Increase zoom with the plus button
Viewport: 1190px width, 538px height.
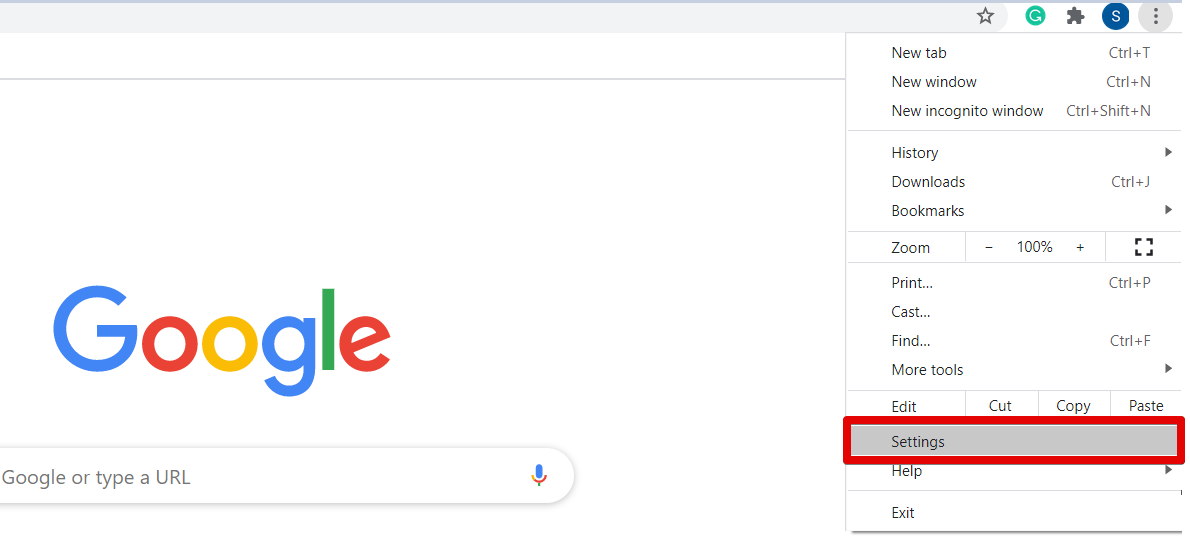coord(1080,247)
